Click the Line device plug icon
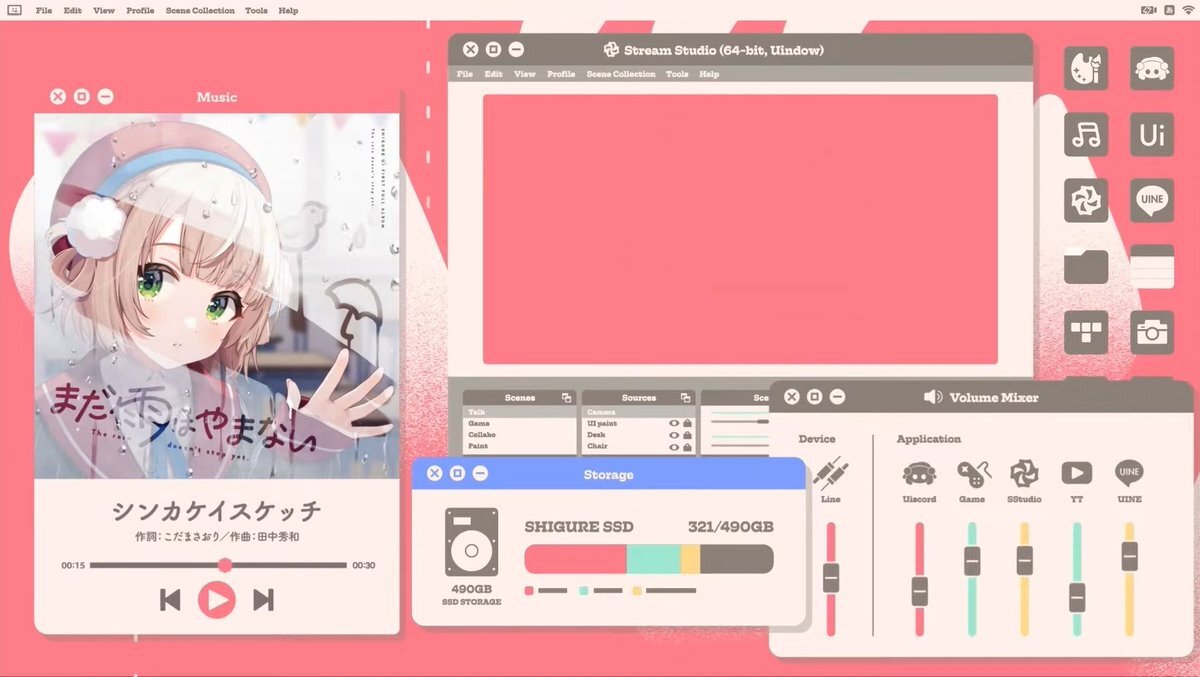1200x677 pixels. 830,473
